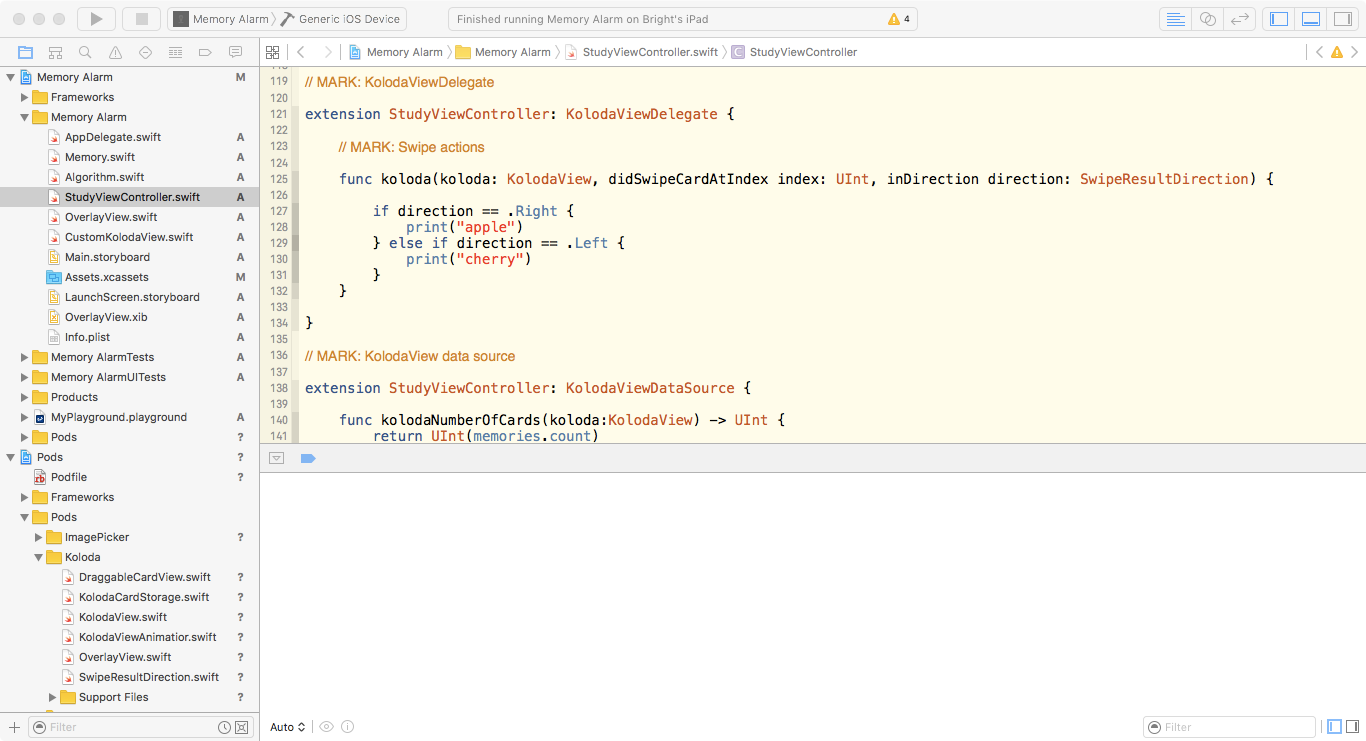Viewport: 1366px width, 741px height.
Task: Click the Quick Look eye icon
Action: click(327, 727)
